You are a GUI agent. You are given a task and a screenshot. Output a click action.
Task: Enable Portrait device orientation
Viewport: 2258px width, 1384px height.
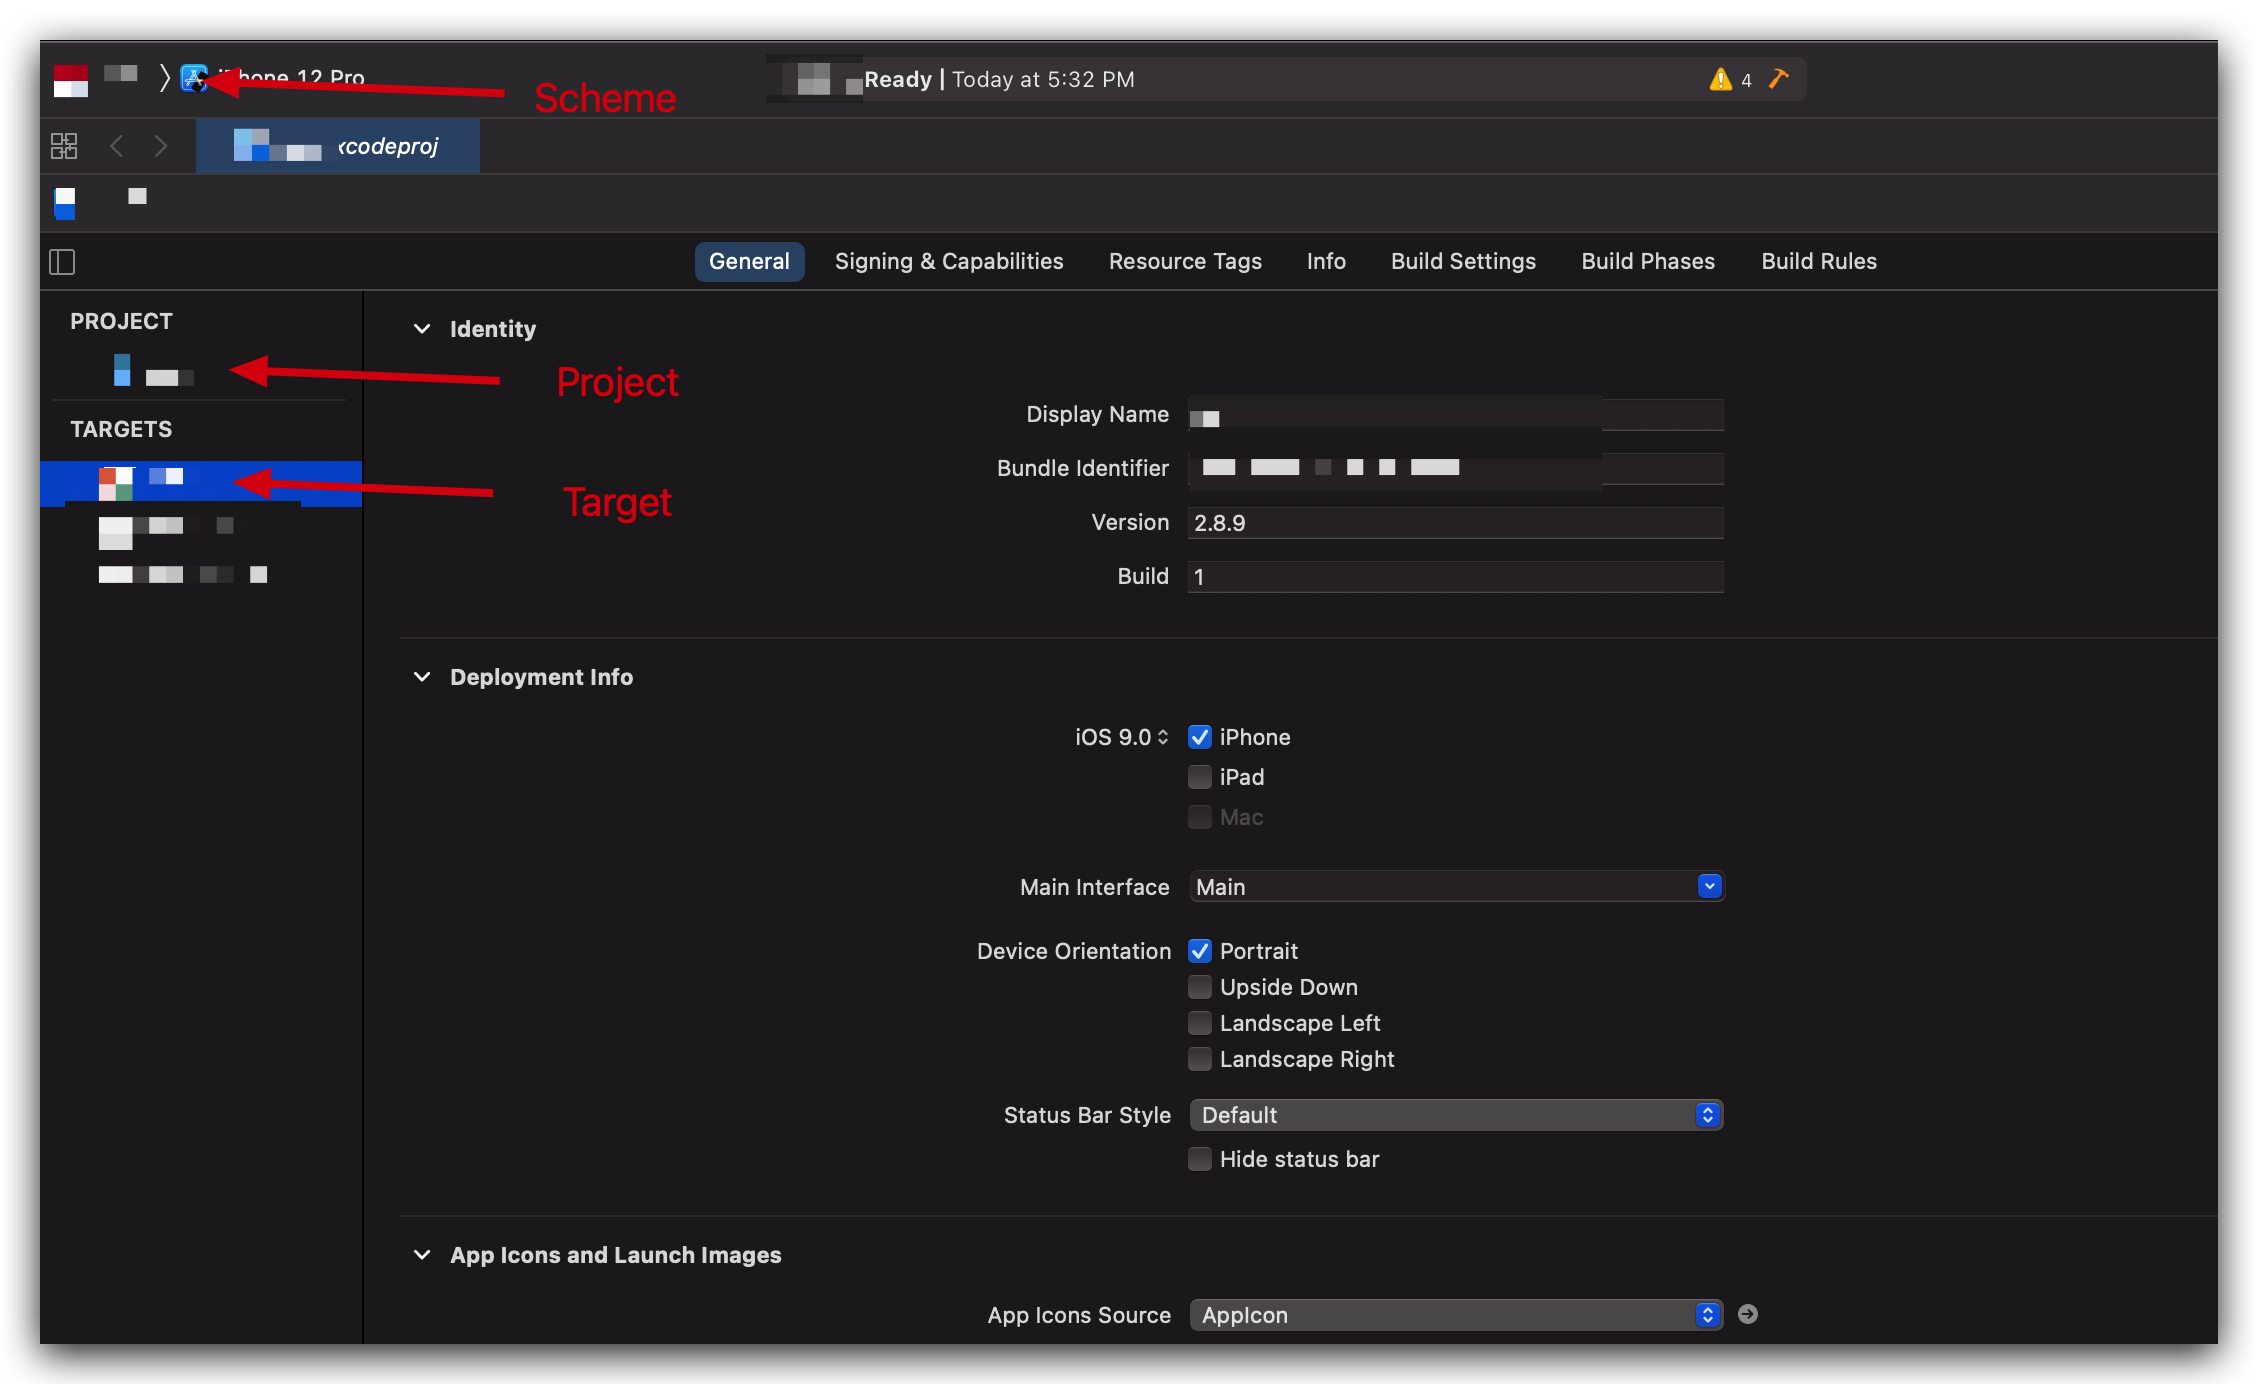[1200, 948]
